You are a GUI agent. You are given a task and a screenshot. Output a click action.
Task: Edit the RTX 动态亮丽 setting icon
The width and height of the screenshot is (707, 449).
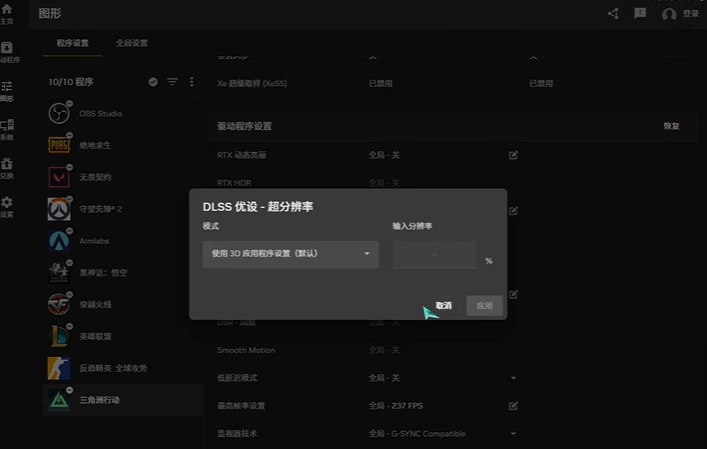tap(513, 155)
